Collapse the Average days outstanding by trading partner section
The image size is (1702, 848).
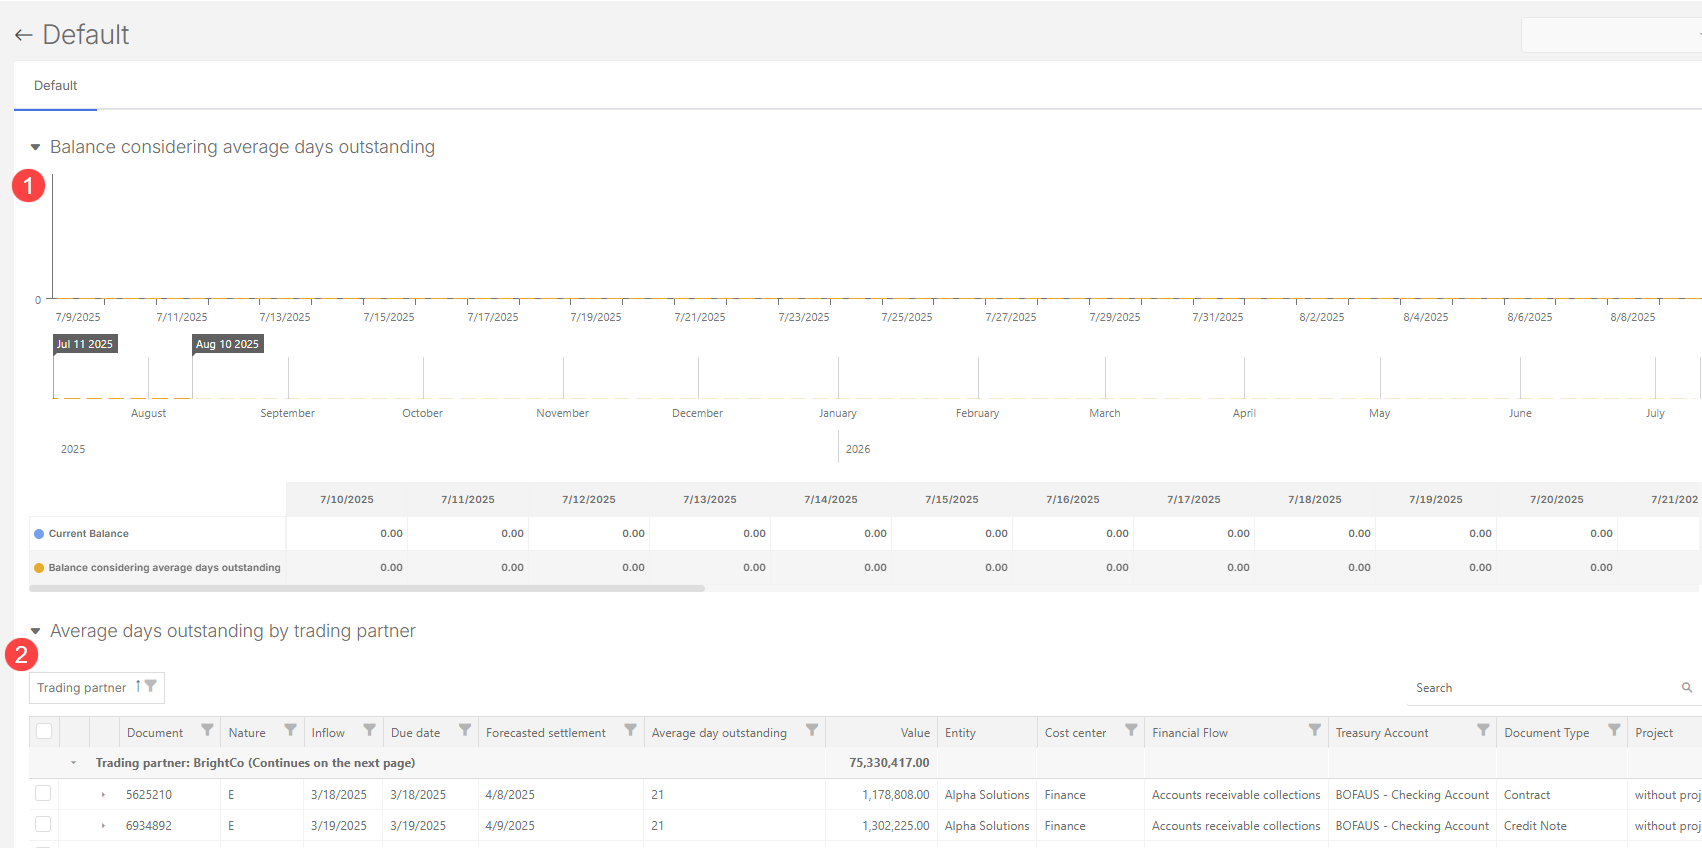coord(35,632)
